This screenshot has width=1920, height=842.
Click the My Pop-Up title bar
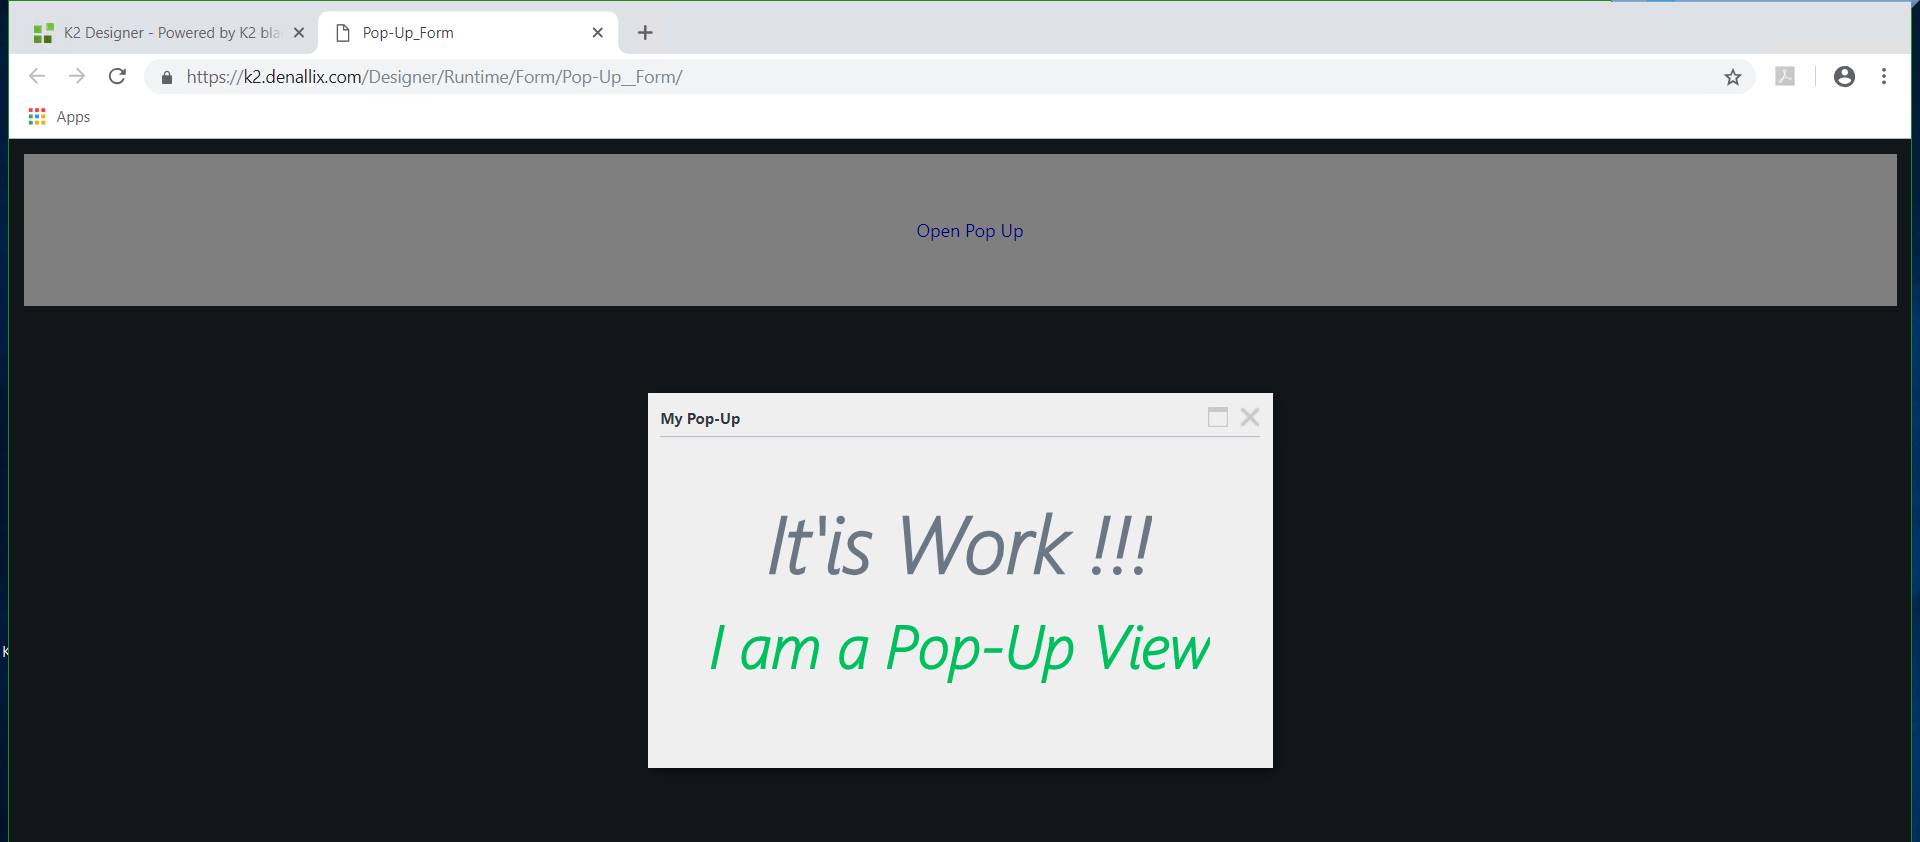[900, 418]
